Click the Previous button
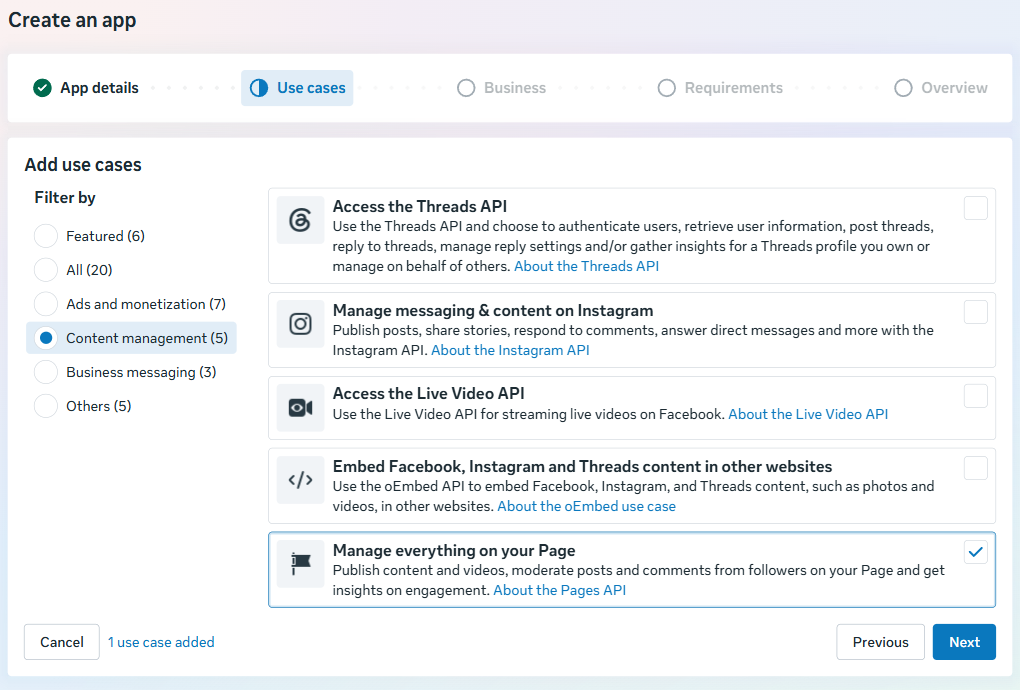 (x=880, y=642)
